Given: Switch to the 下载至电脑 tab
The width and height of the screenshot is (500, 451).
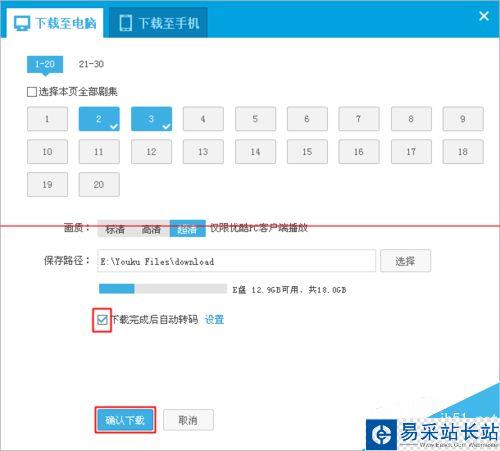Looking at the screenshot, I should tap(55, 23).
